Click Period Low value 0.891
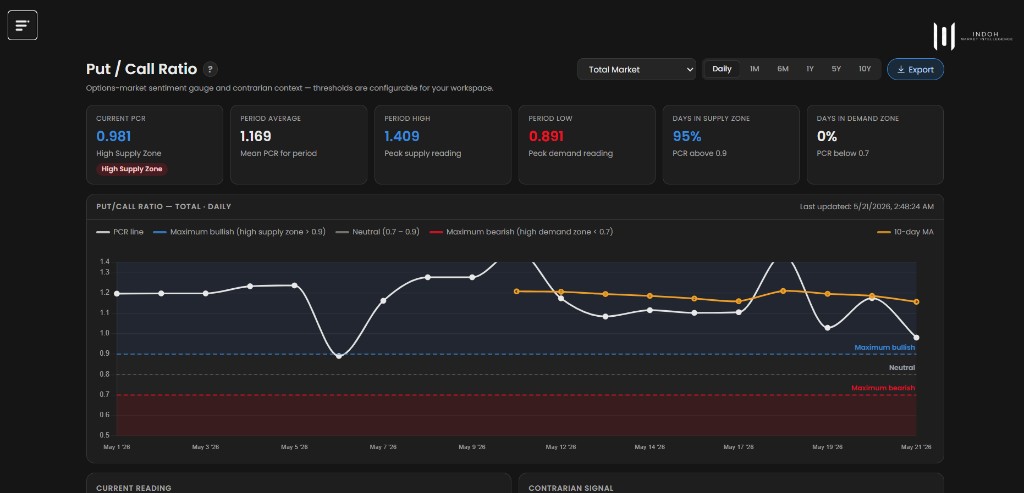The height and width of the screenshot is (493, 1024). point(546,136)
